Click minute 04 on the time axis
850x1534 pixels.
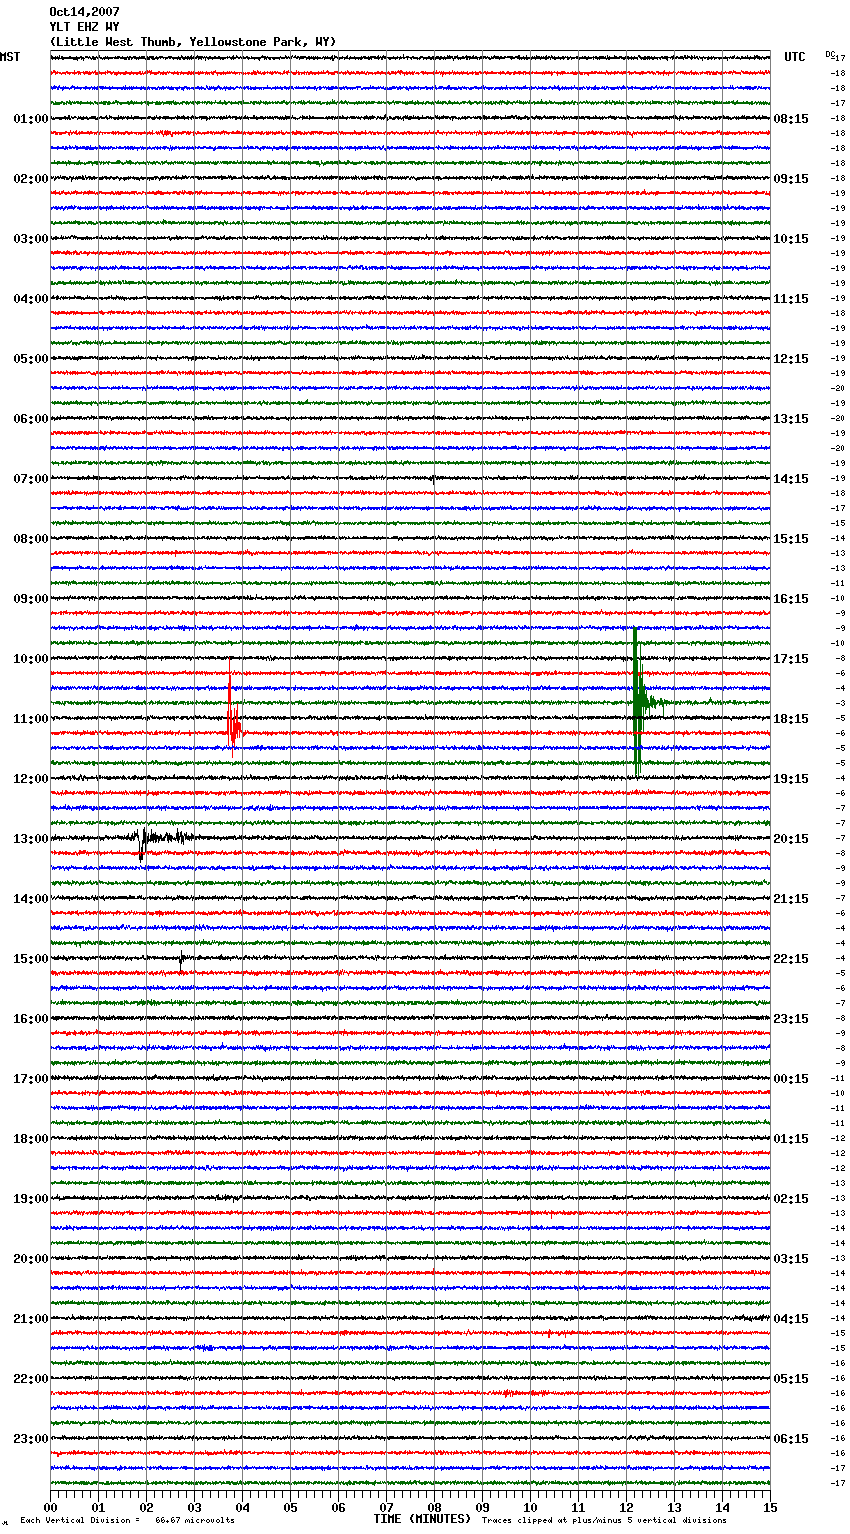pos(242,1507)
